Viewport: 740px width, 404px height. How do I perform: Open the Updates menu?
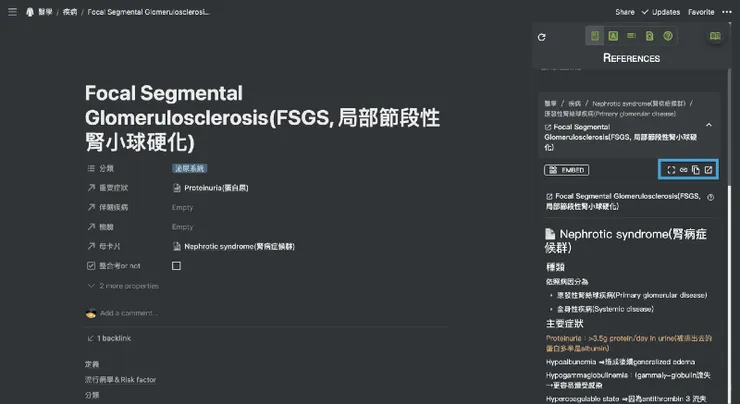[x=661, y=12]
